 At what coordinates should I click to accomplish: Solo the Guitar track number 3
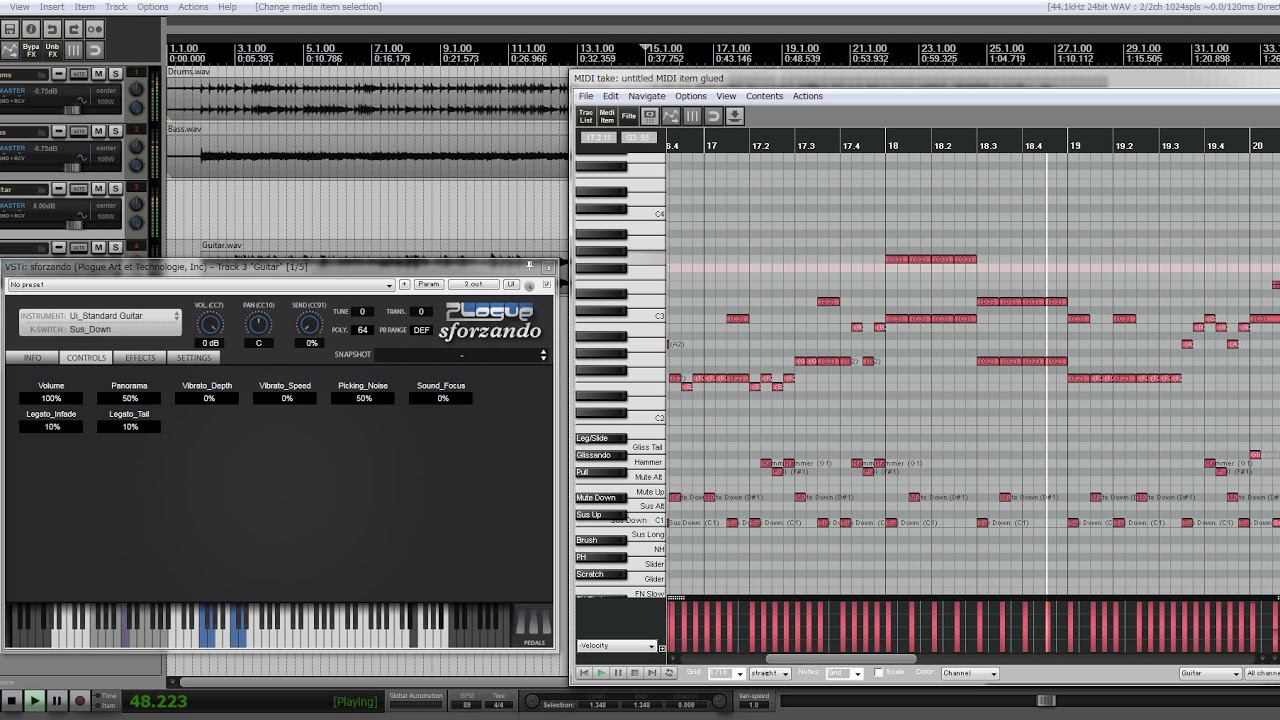[x=115, y=189]
